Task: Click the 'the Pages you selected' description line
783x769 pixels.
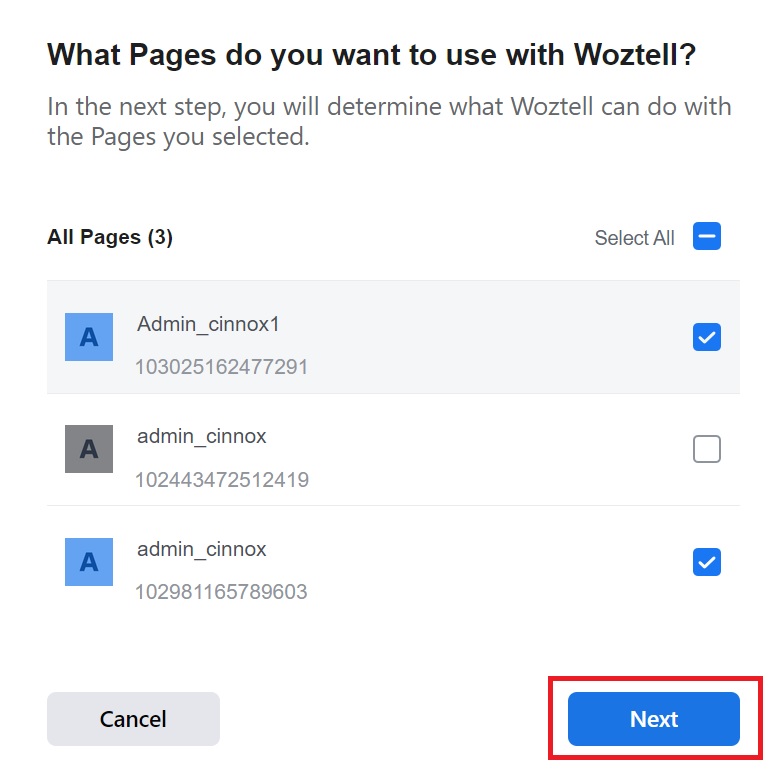Action: click(178, 137)
